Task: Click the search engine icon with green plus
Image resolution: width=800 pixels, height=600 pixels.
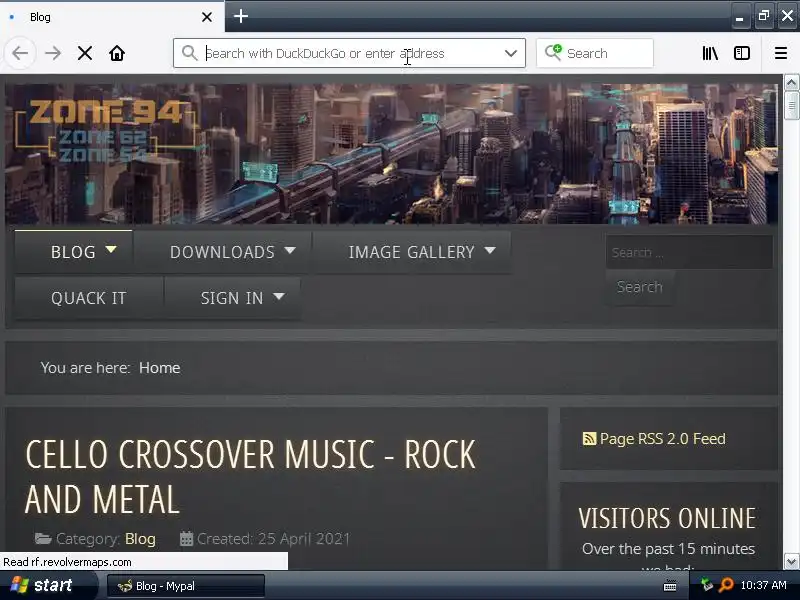Action: click(553, 52)
